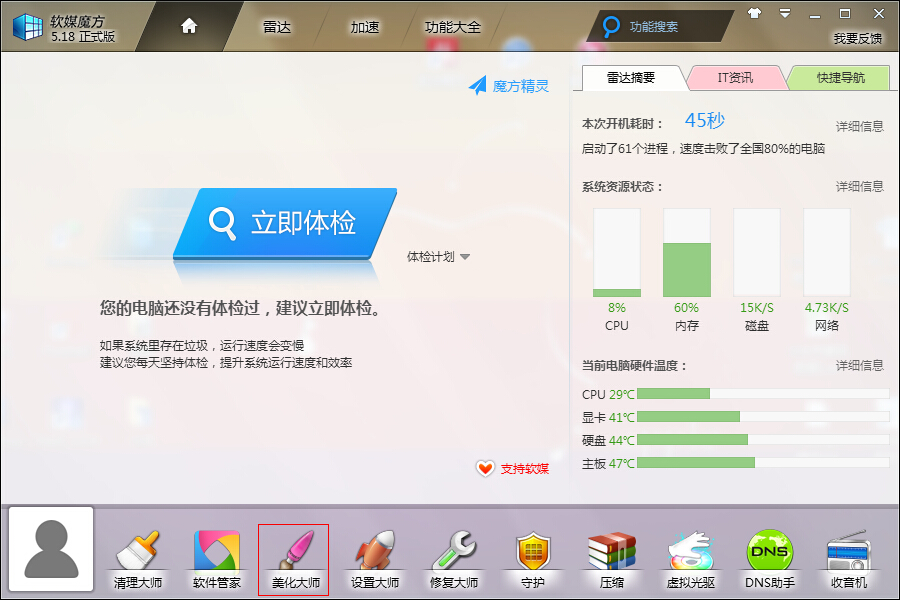Click the user avatar thumbnail
This screenshot has width=900, height=600.
point(50,549)
